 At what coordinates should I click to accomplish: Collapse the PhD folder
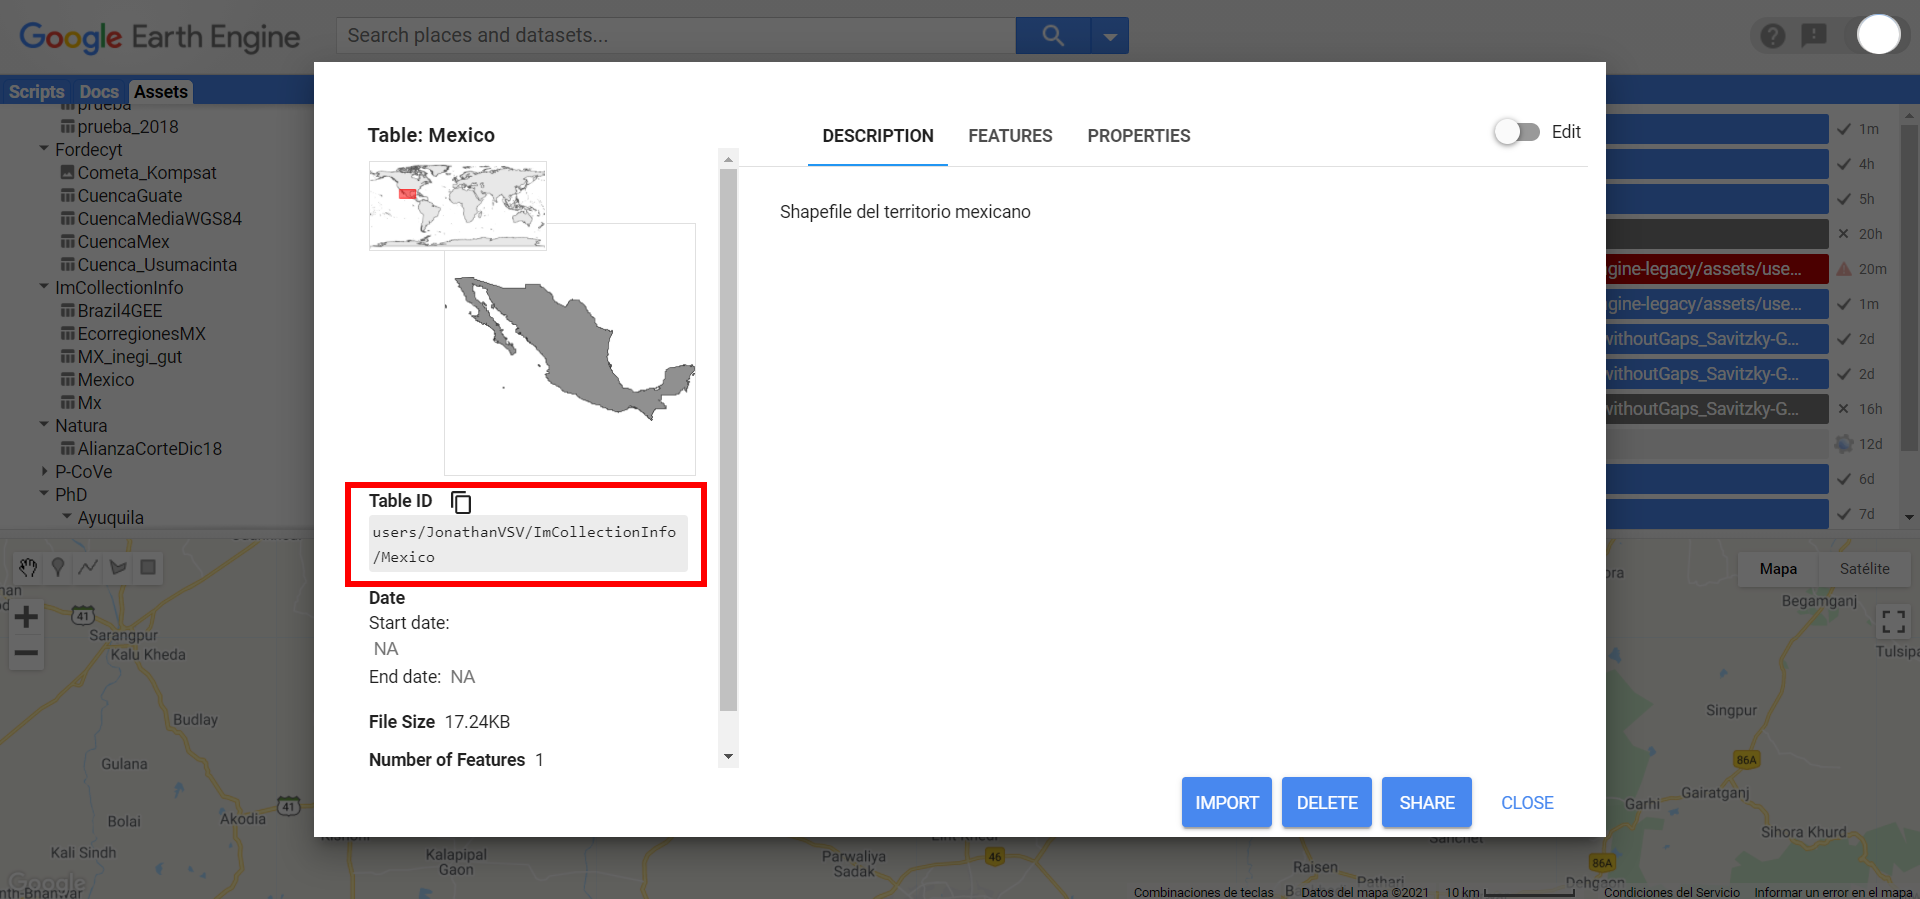tap(44, 494)
